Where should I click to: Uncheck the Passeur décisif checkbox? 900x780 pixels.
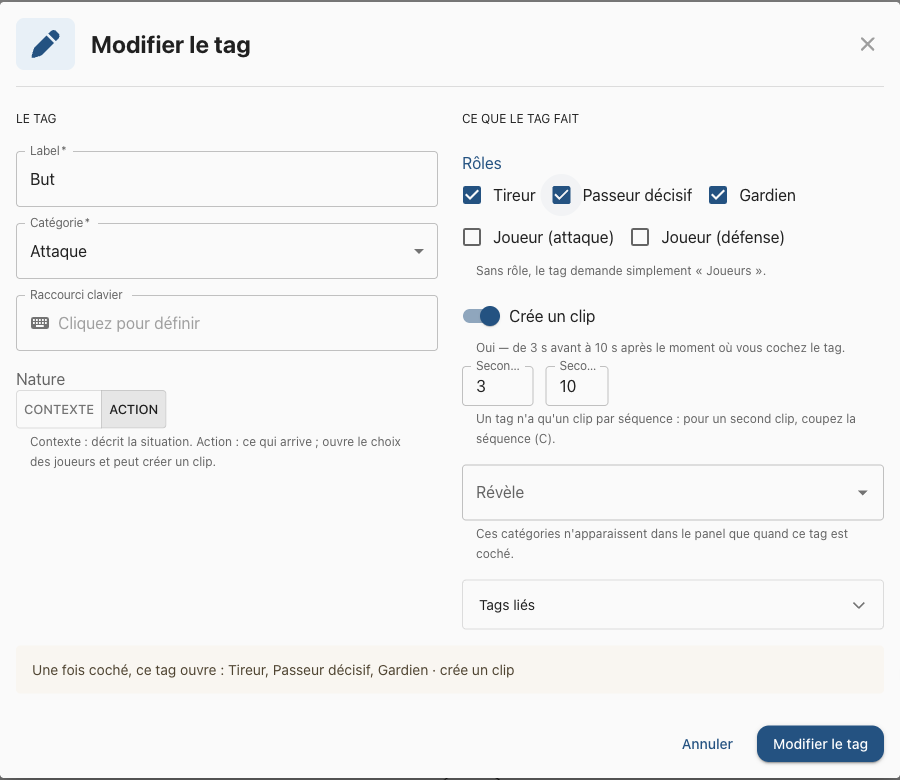click(561, 195)
